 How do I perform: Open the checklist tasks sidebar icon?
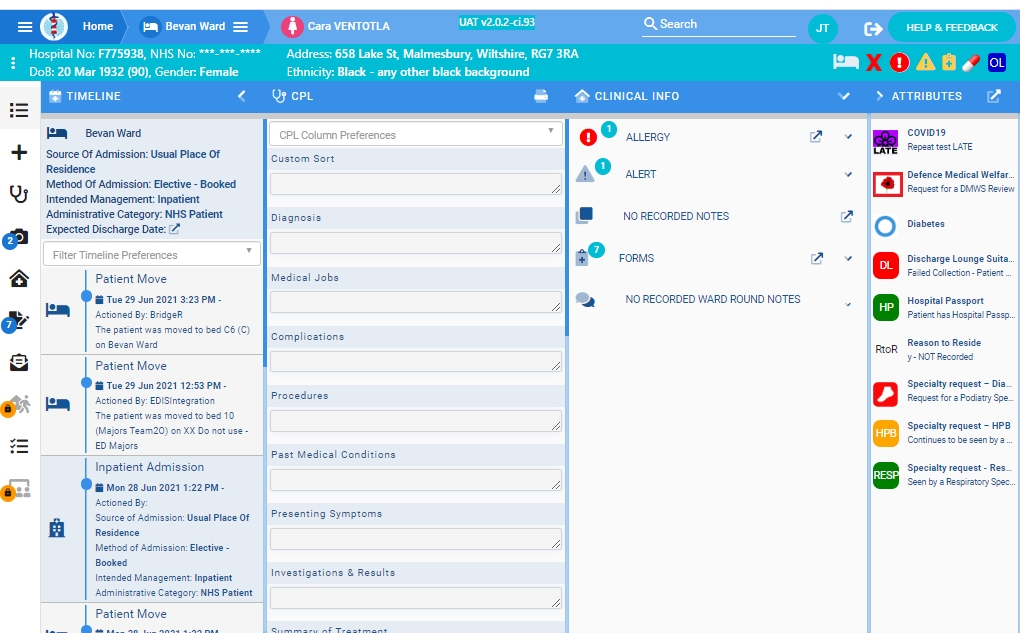(x=19, y=446)
